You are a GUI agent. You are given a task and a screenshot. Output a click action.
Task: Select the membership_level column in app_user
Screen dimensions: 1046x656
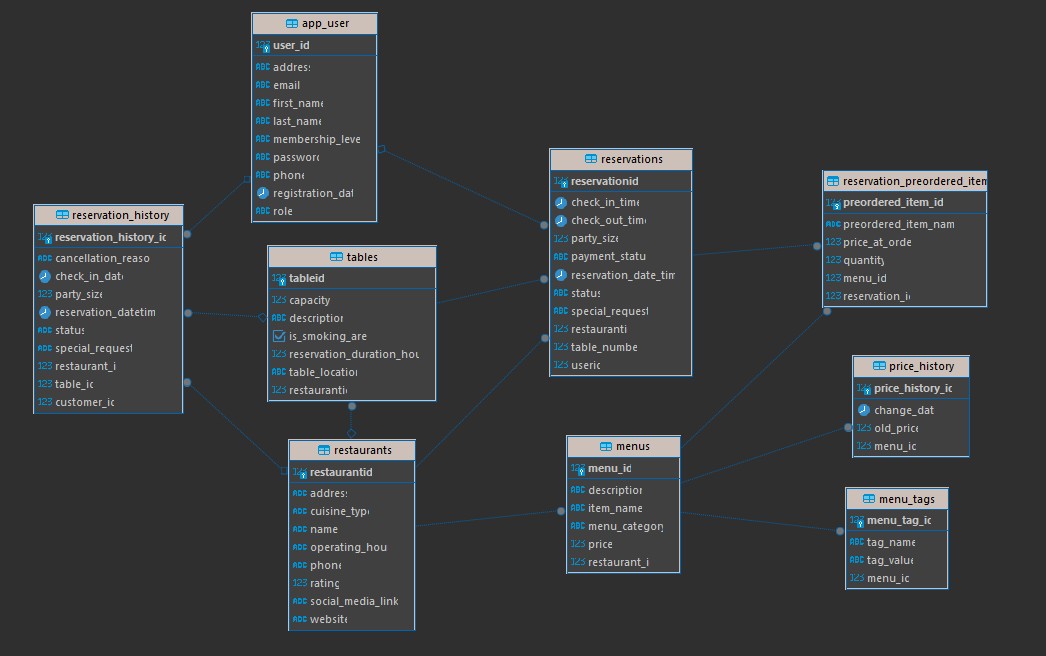click(316, 139)
